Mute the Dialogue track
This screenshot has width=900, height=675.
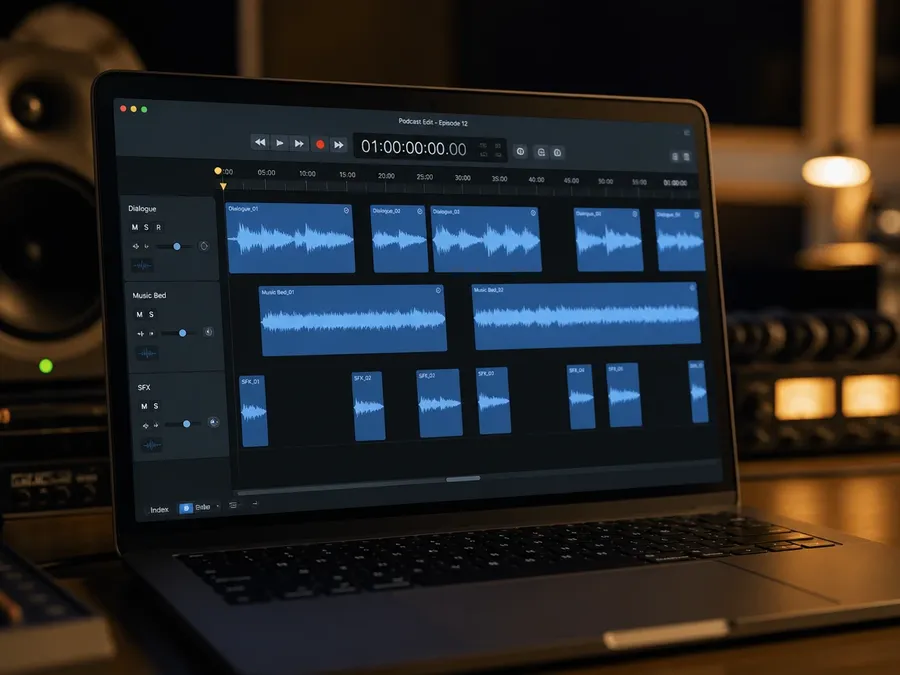click(135, 227)
